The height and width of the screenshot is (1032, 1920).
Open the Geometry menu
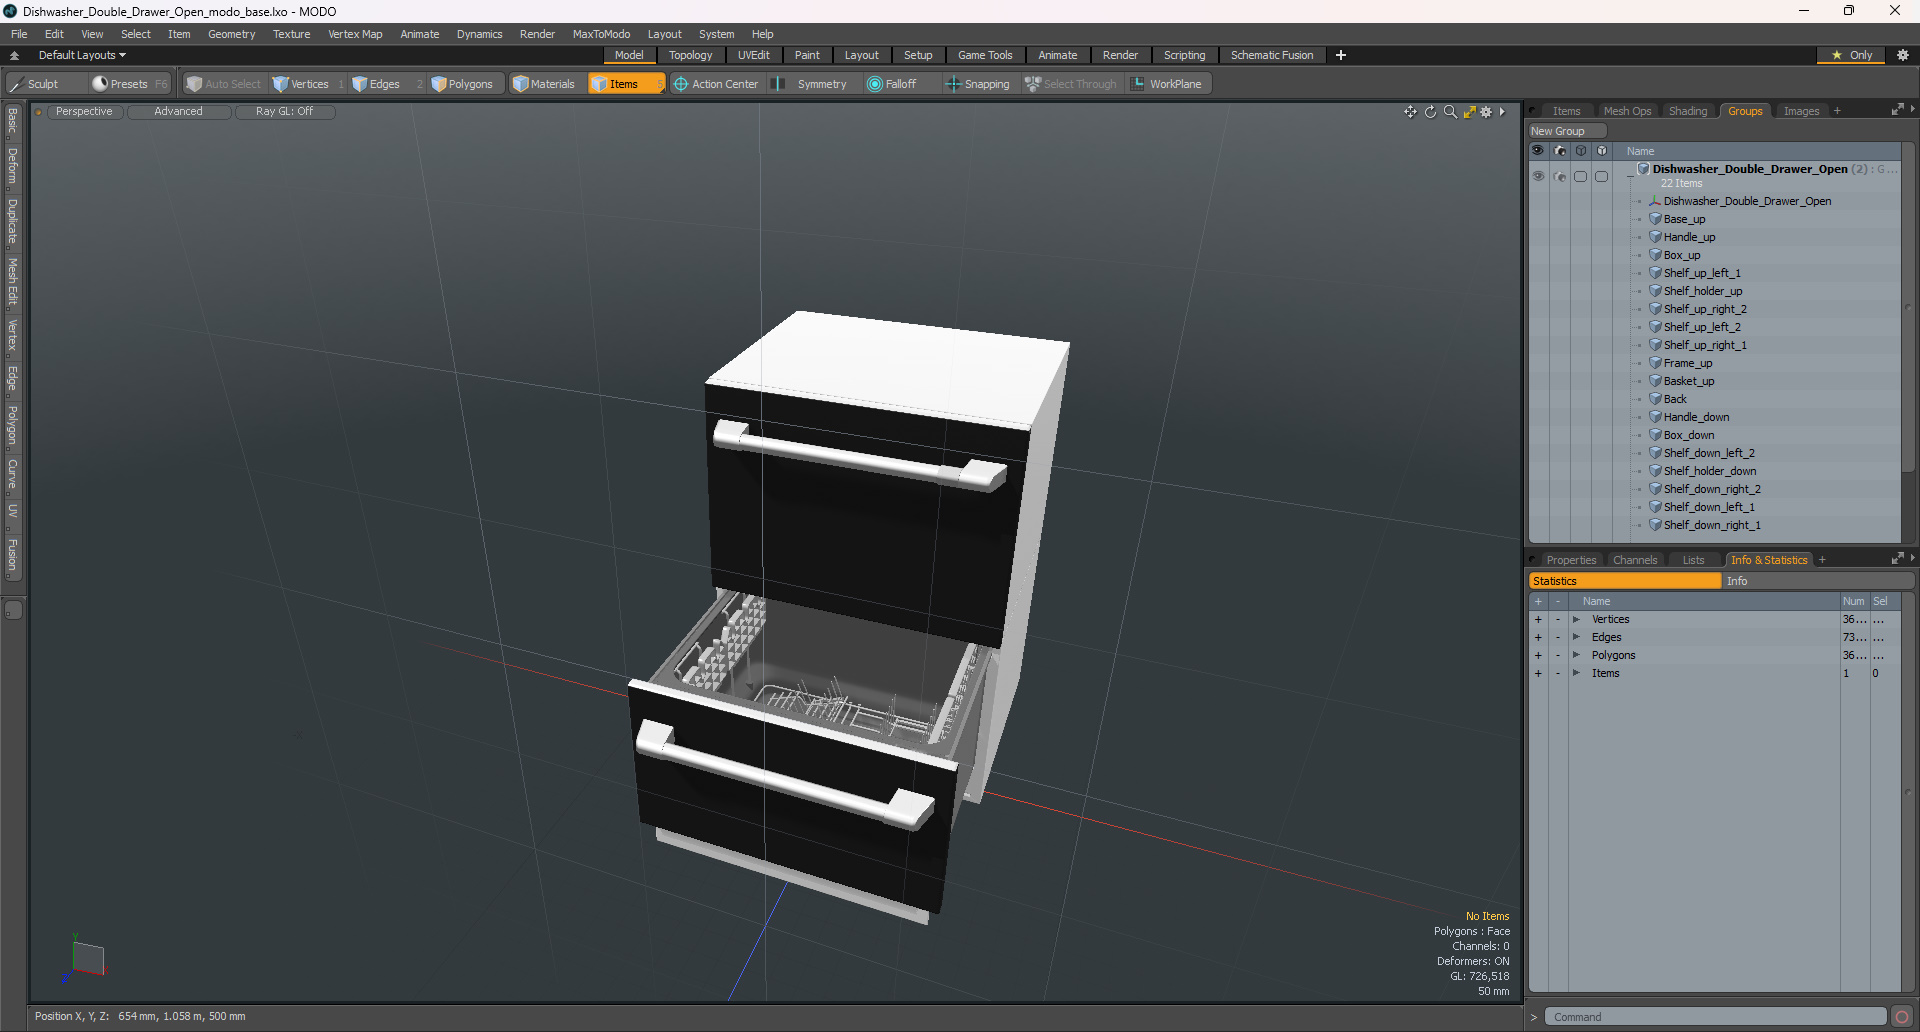pos(231,34)
